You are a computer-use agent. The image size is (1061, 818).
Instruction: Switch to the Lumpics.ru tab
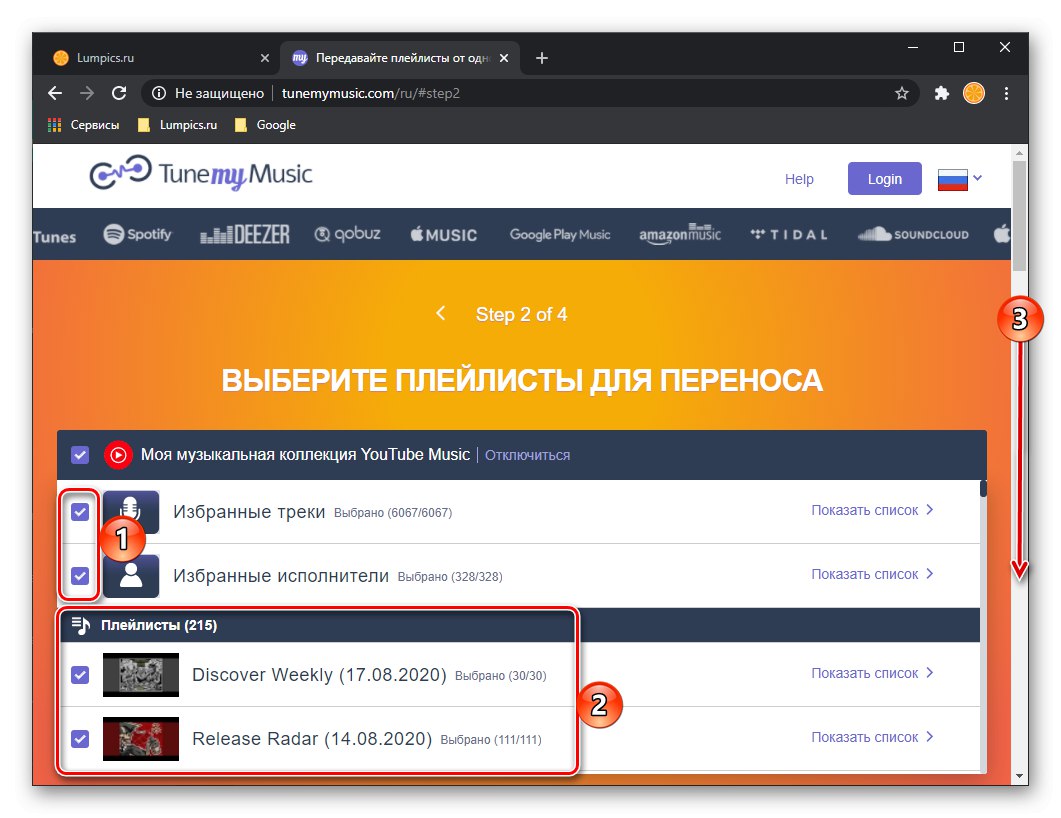pos(159,58)
